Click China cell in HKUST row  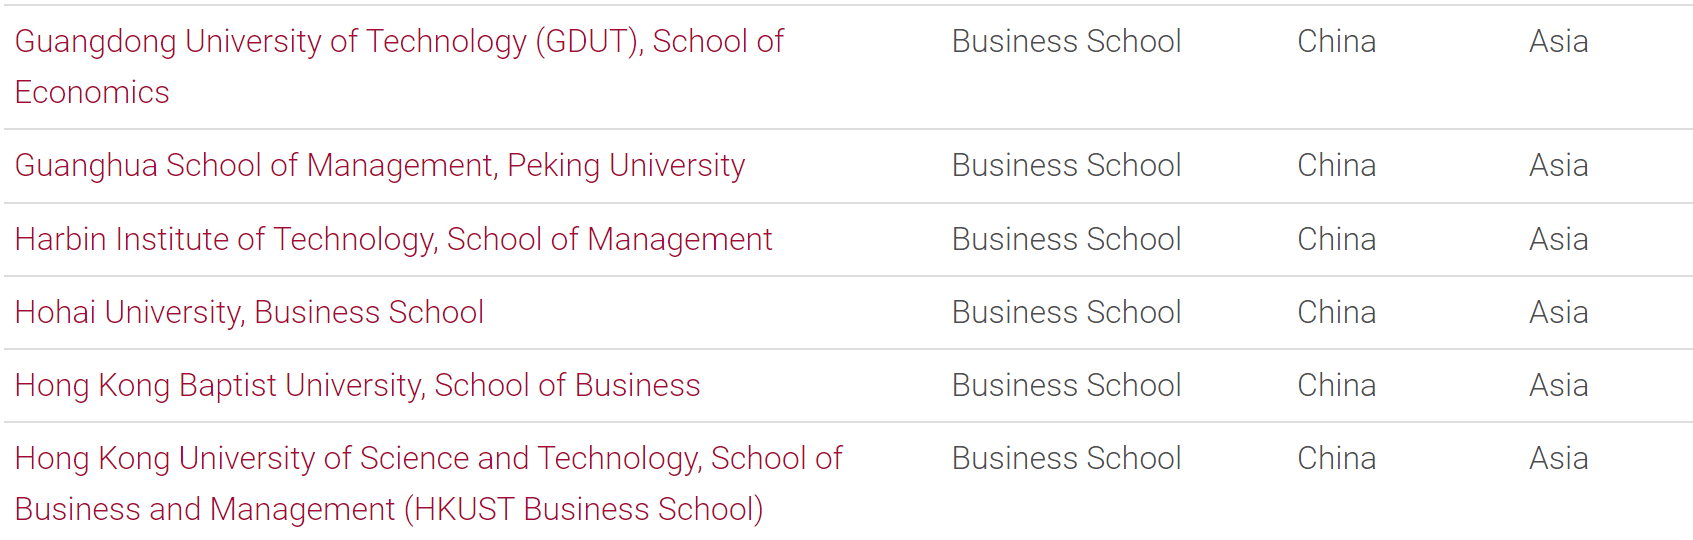[1336, 458]
